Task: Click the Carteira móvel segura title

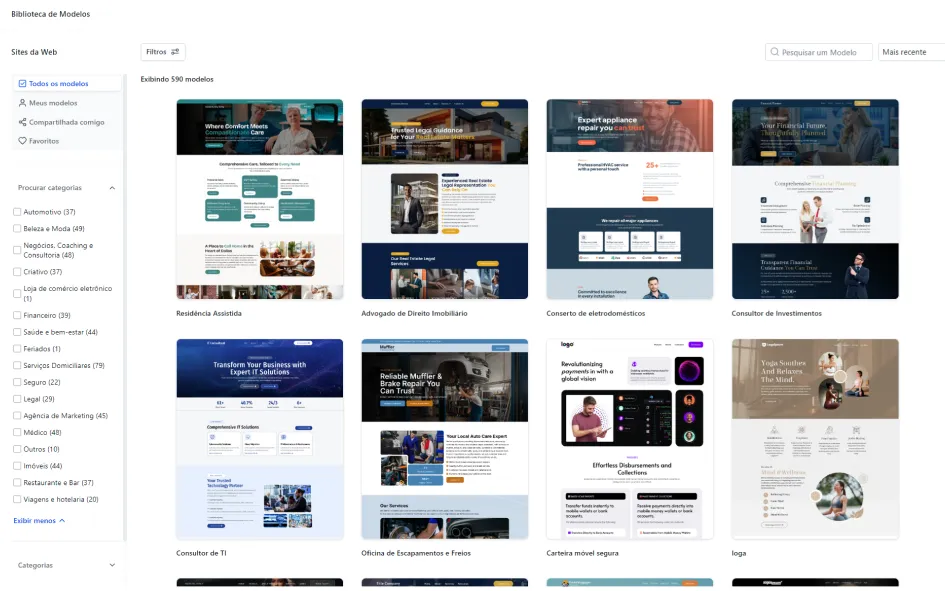Action: (x=582, y=553)
